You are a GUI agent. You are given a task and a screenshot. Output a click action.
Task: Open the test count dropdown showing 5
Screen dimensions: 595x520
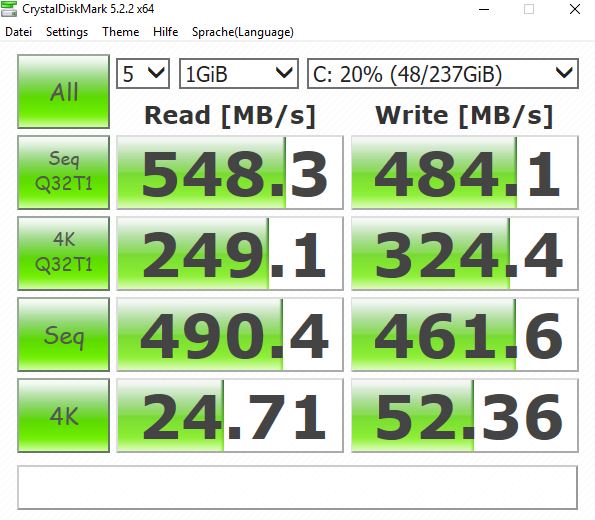(143, 73)
